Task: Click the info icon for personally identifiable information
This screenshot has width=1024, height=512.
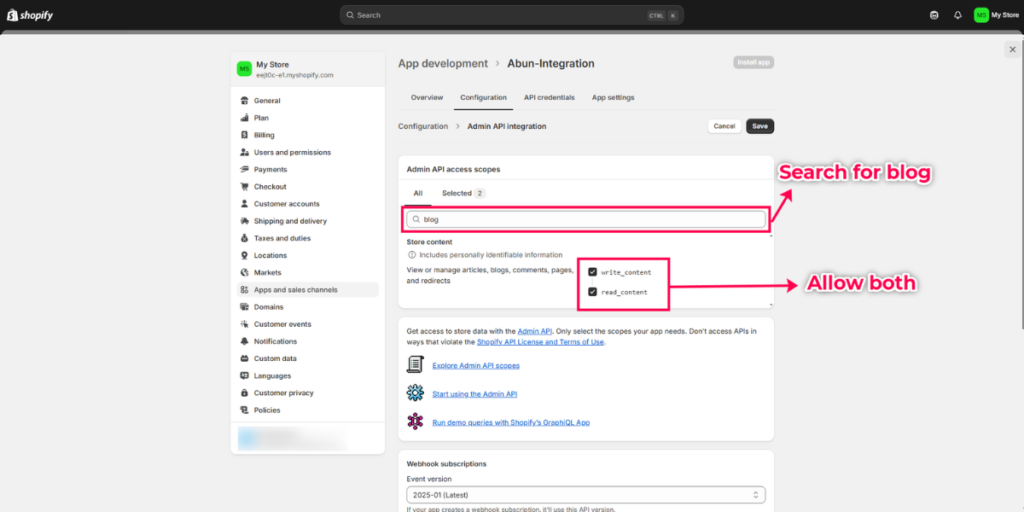Action: click(412, 255)
